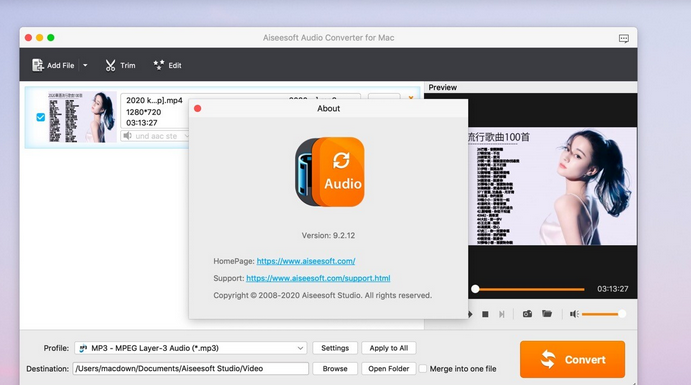Click the Open Folder button
Screen dimensions: 691x385
click(x=389, y=369)
